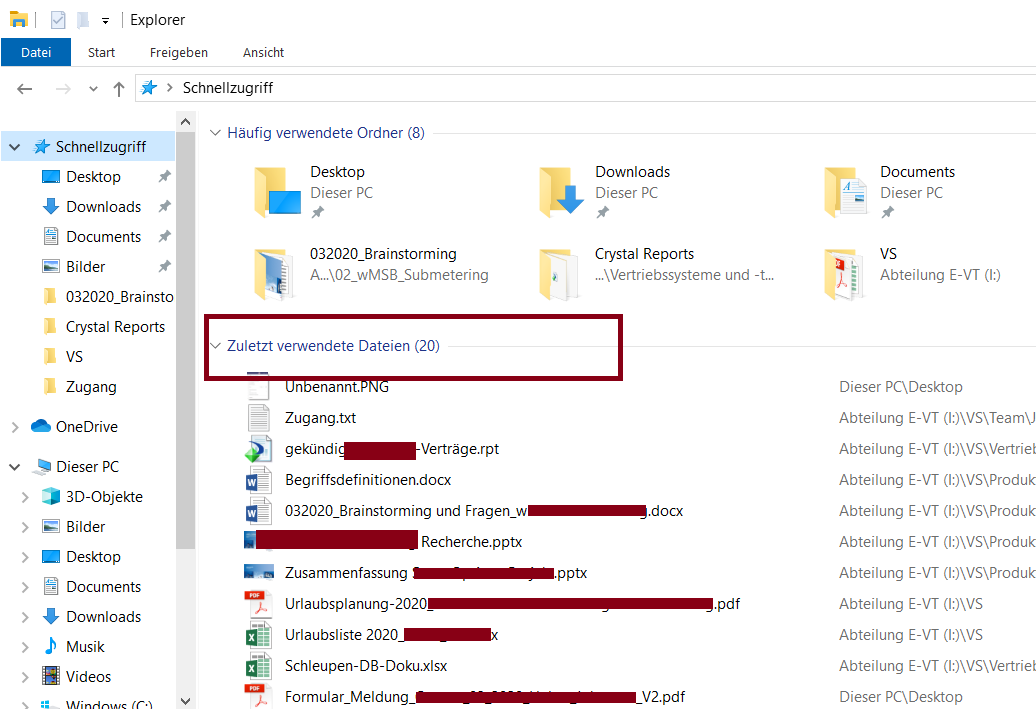Screen dimensions: 1036x709
Task: Select the Recherche.pptx file
Action: coord(471,542)
